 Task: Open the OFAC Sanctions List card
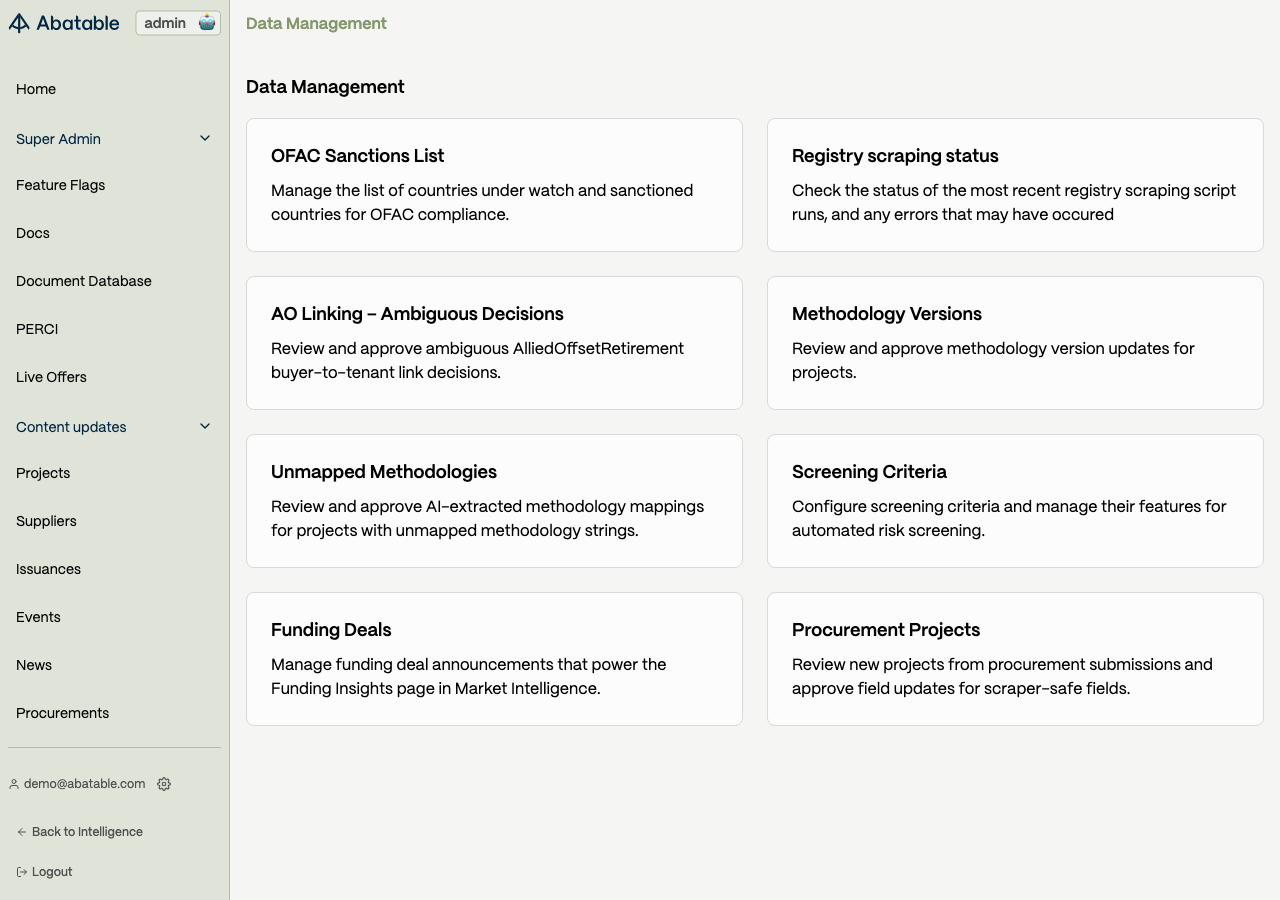coord(494,185)
